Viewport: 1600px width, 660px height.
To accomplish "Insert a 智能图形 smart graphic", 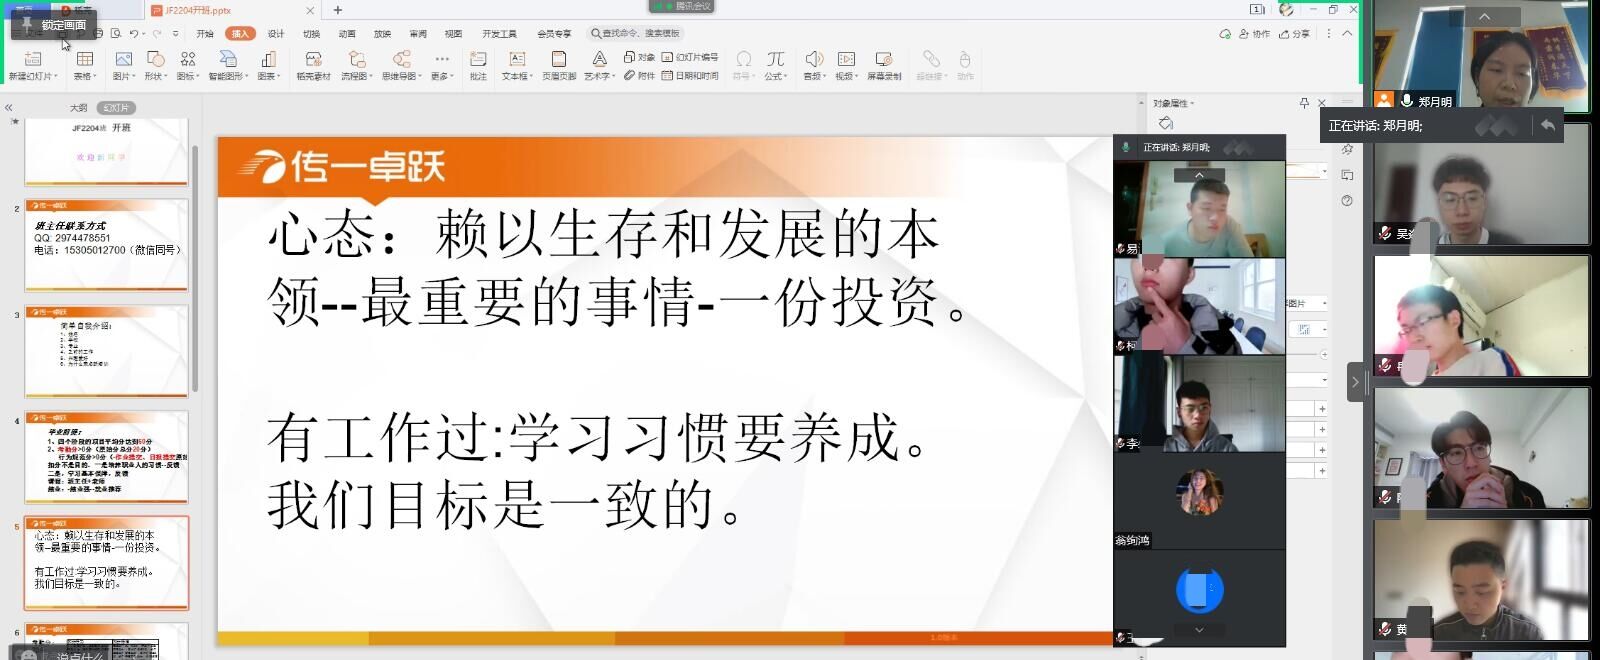I will point(227,59).
